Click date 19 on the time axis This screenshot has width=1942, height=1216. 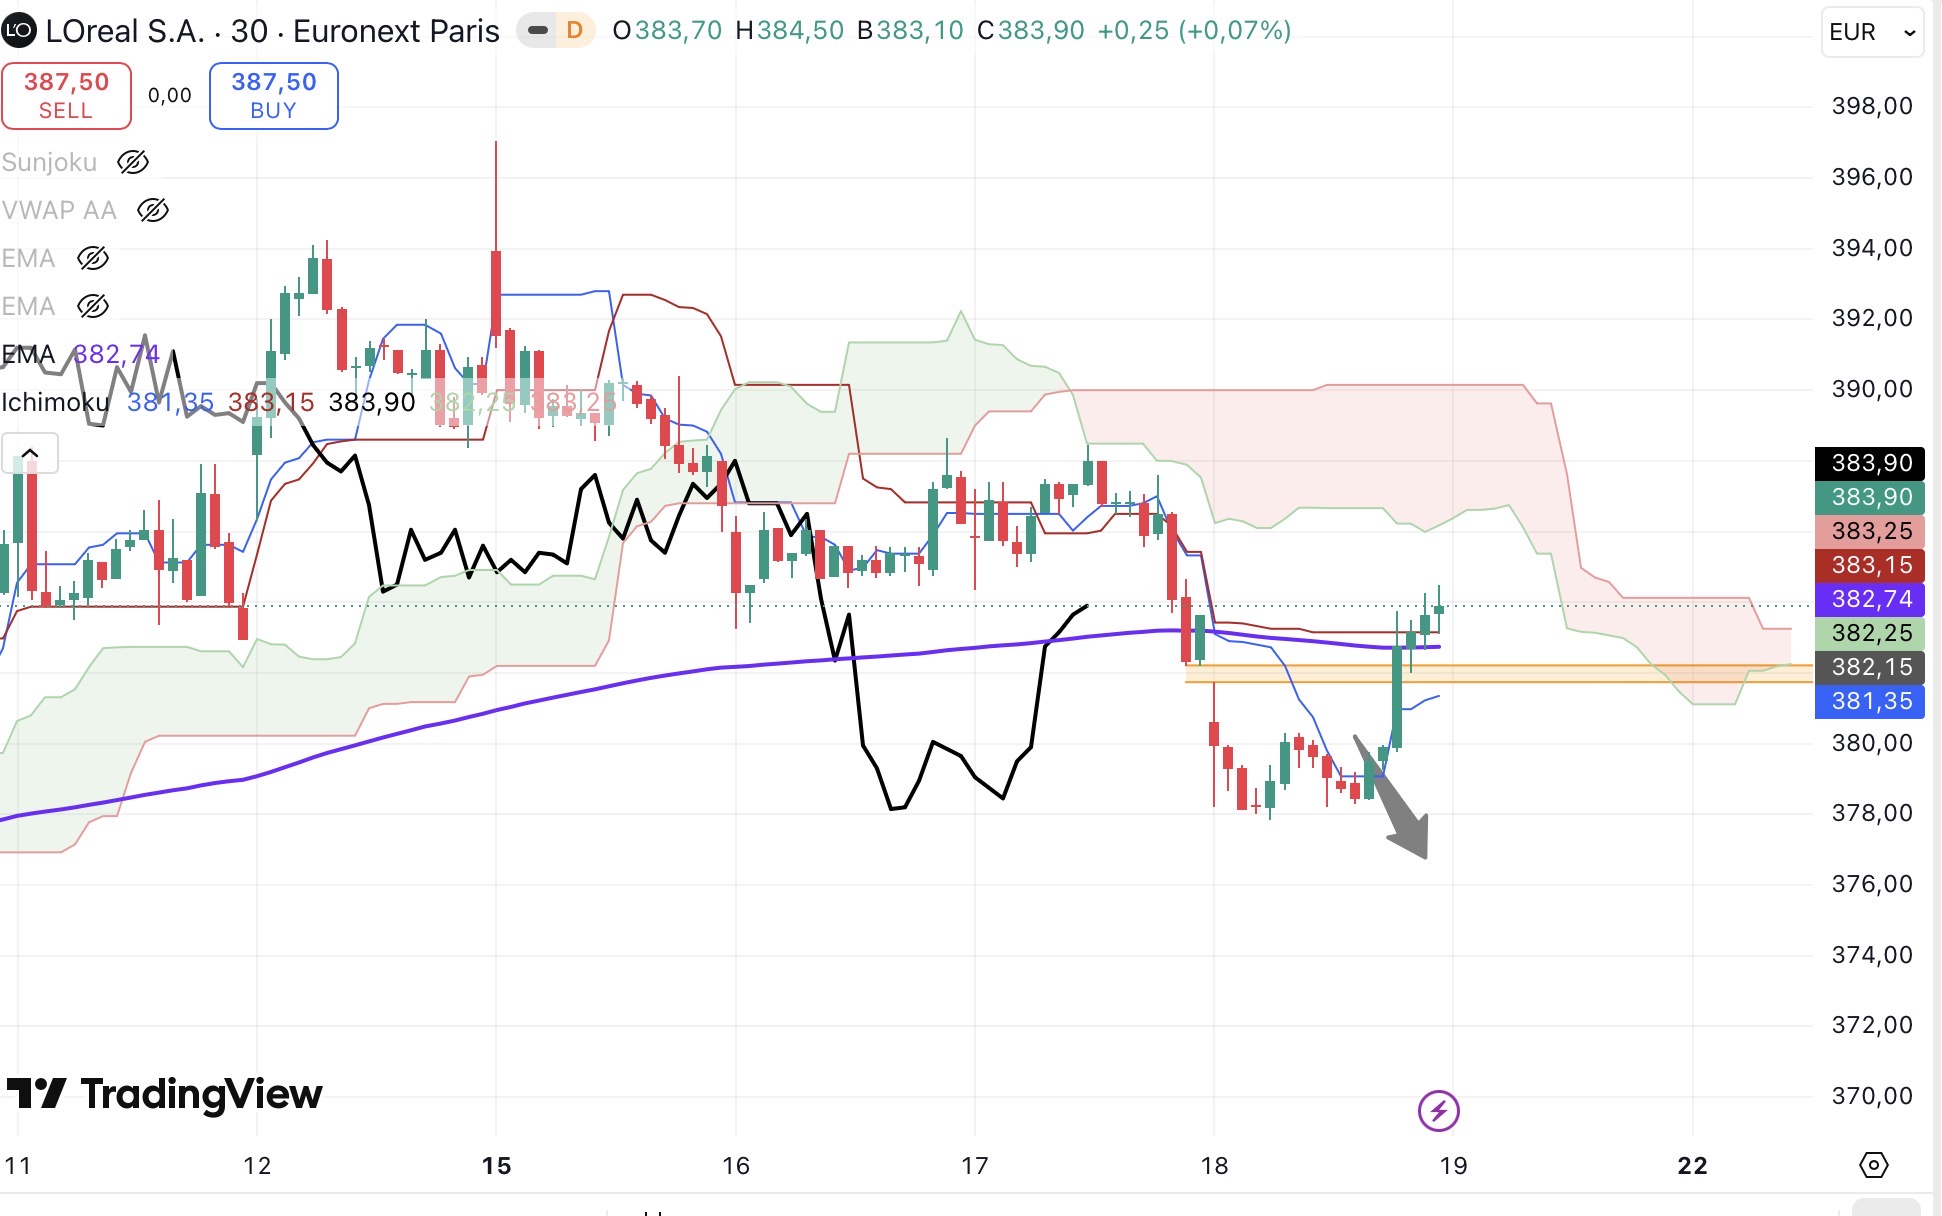click(x=1453, y=1166)
